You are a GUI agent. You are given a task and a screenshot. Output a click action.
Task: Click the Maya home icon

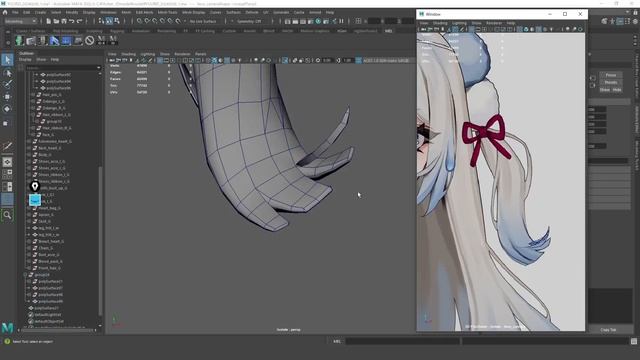(5, 12)
